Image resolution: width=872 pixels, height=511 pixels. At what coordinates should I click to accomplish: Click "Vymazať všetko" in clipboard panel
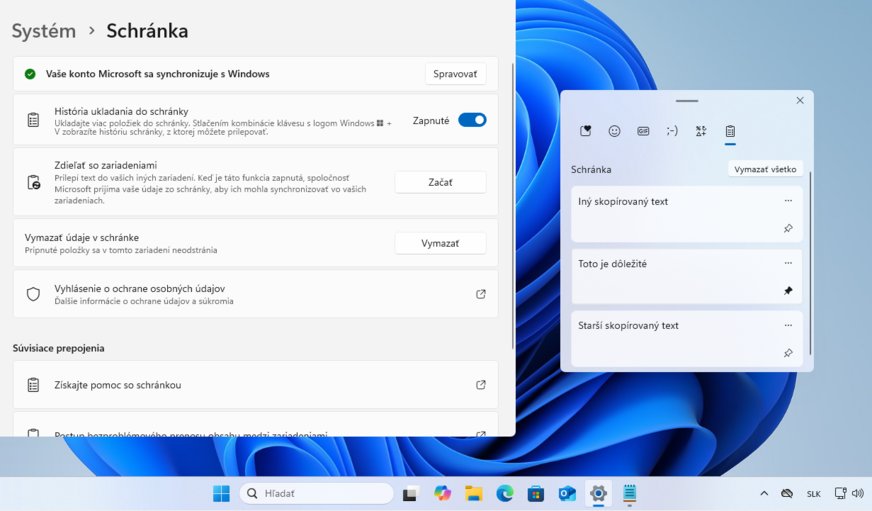click(x=765, y=169)
